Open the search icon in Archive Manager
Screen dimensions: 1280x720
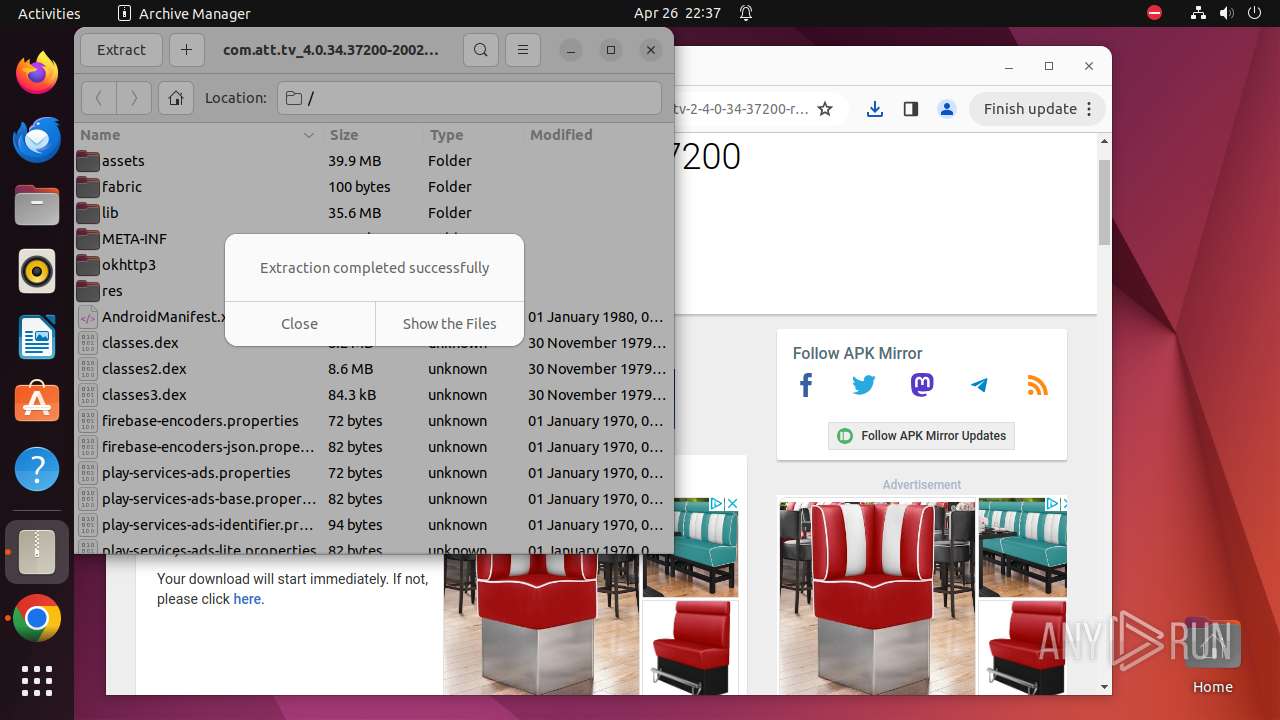coord(481,50)
